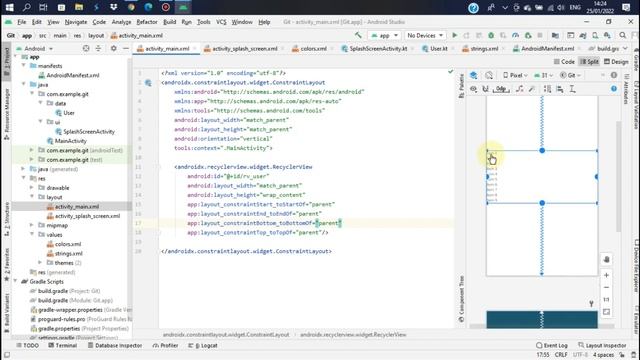Open Windows Start menu
640x360 pixels.
9,7
